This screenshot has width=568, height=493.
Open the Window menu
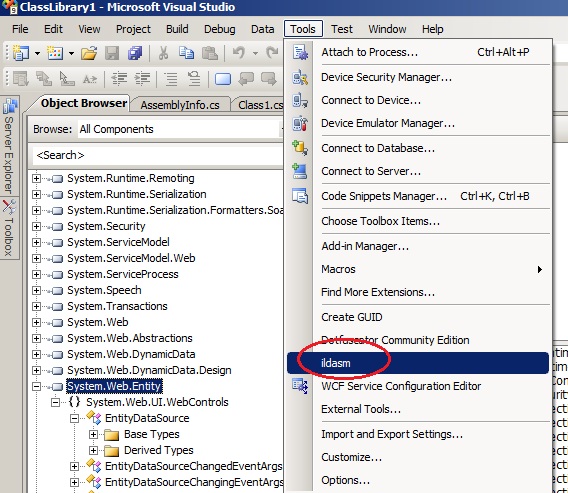[387, 29]
